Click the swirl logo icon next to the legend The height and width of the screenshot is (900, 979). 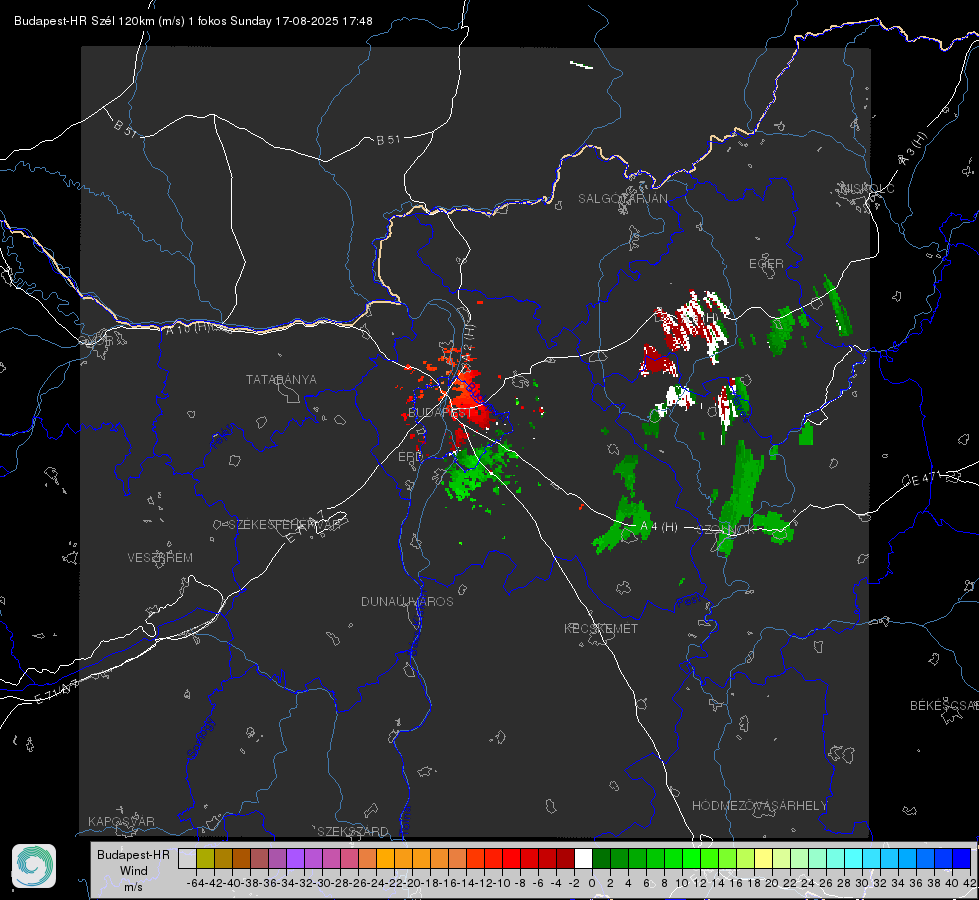click(34, 866)
